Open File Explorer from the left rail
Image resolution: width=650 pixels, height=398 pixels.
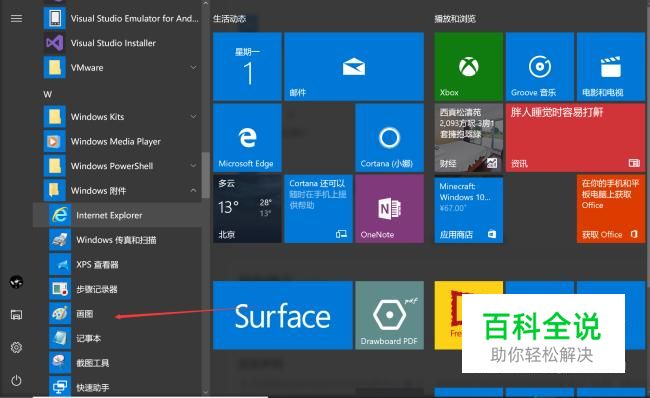[x=16, y=315]
